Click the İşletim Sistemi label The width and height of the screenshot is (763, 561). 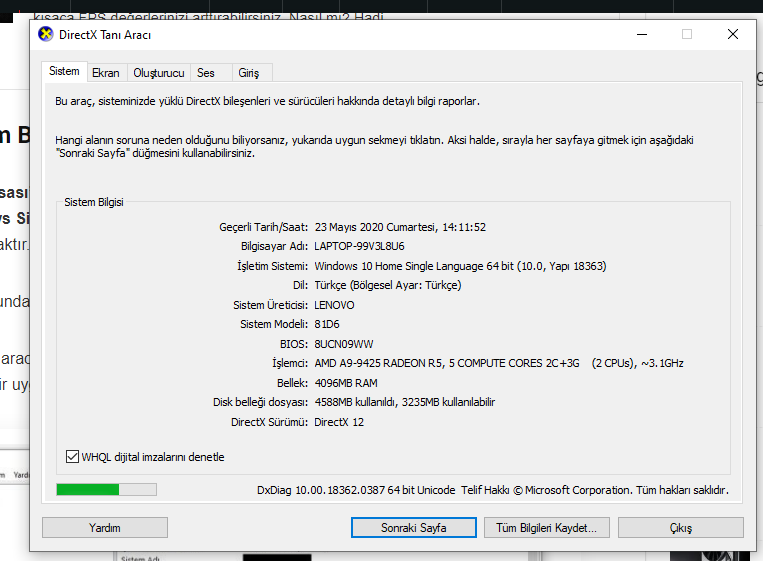point(272,266)
